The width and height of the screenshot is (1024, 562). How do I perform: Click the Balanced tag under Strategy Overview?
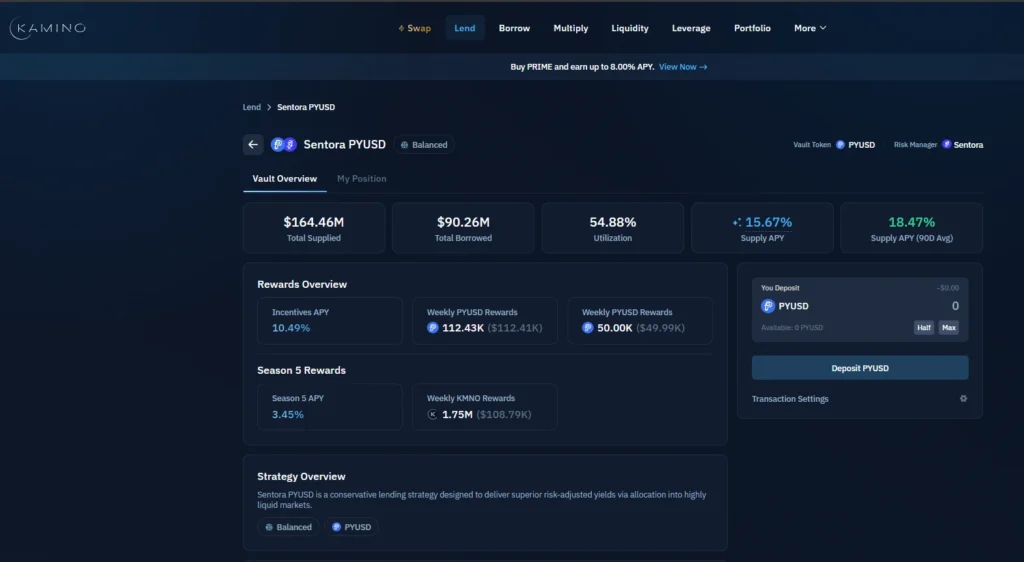click(x=288, y=527)
